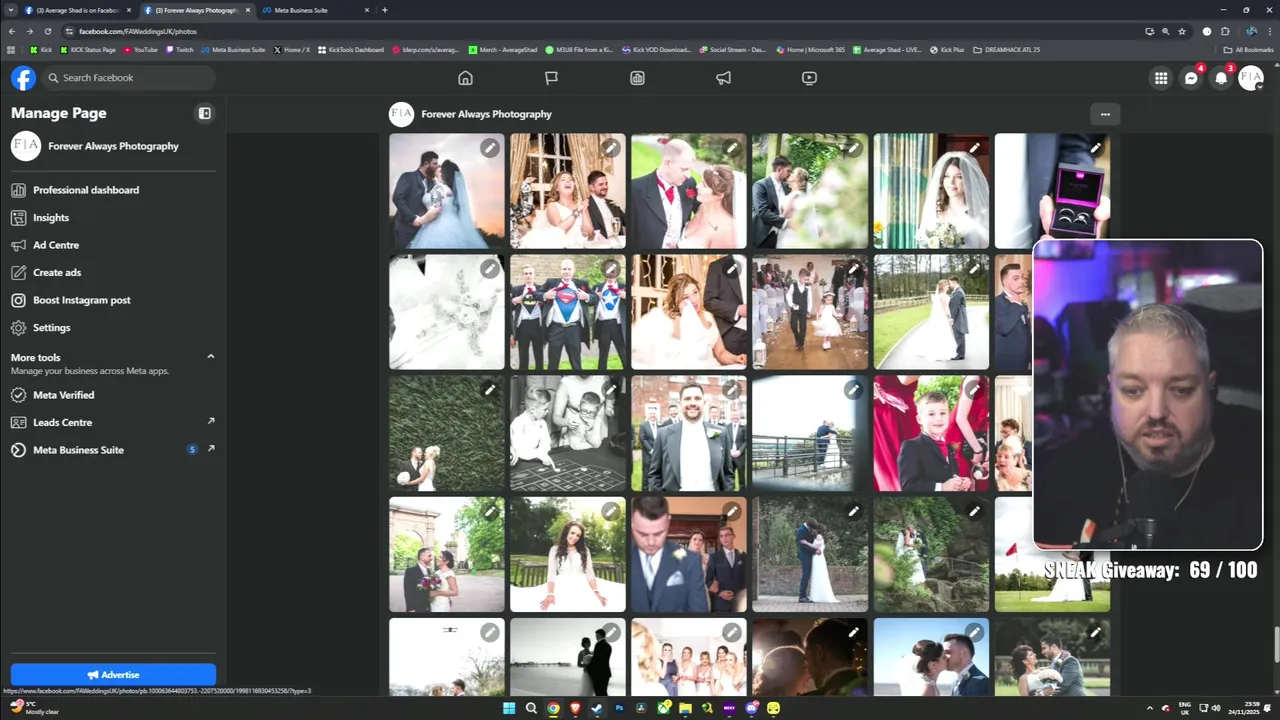Click the page vertical scrollbar thumb
Viewport: 1280px width, 720px height.
1276,644
